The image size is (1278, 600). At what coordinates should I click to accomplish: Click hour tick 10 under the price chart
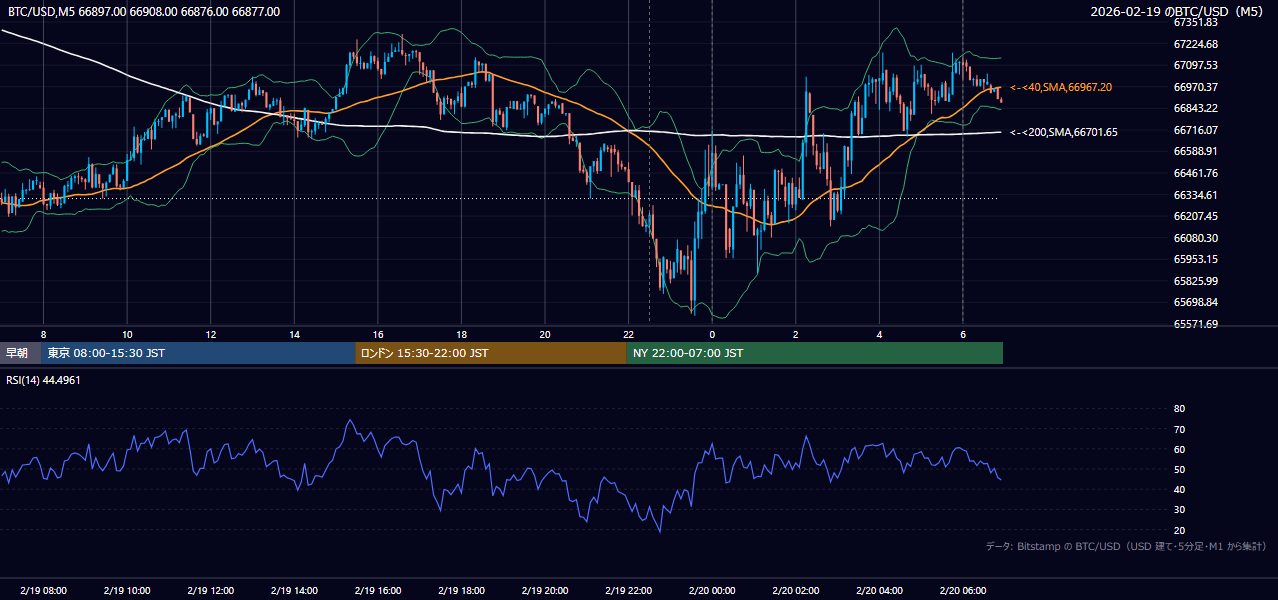point(127,334)
